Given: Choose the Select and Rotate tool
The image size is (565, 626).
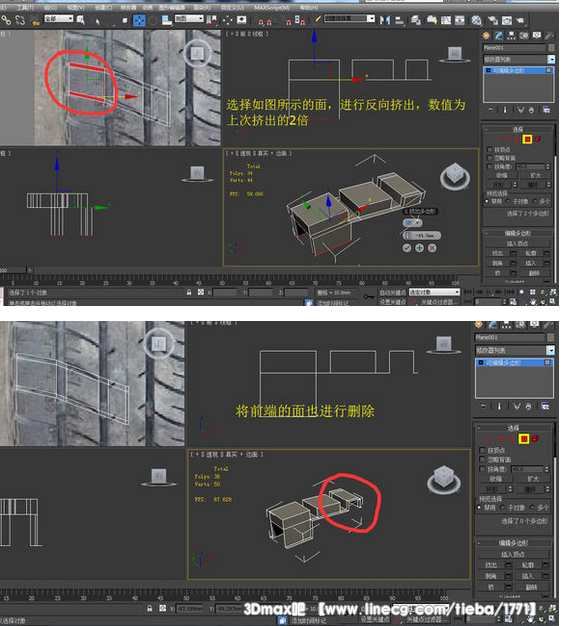Looking at the screenshot, I should pos(153,20).
